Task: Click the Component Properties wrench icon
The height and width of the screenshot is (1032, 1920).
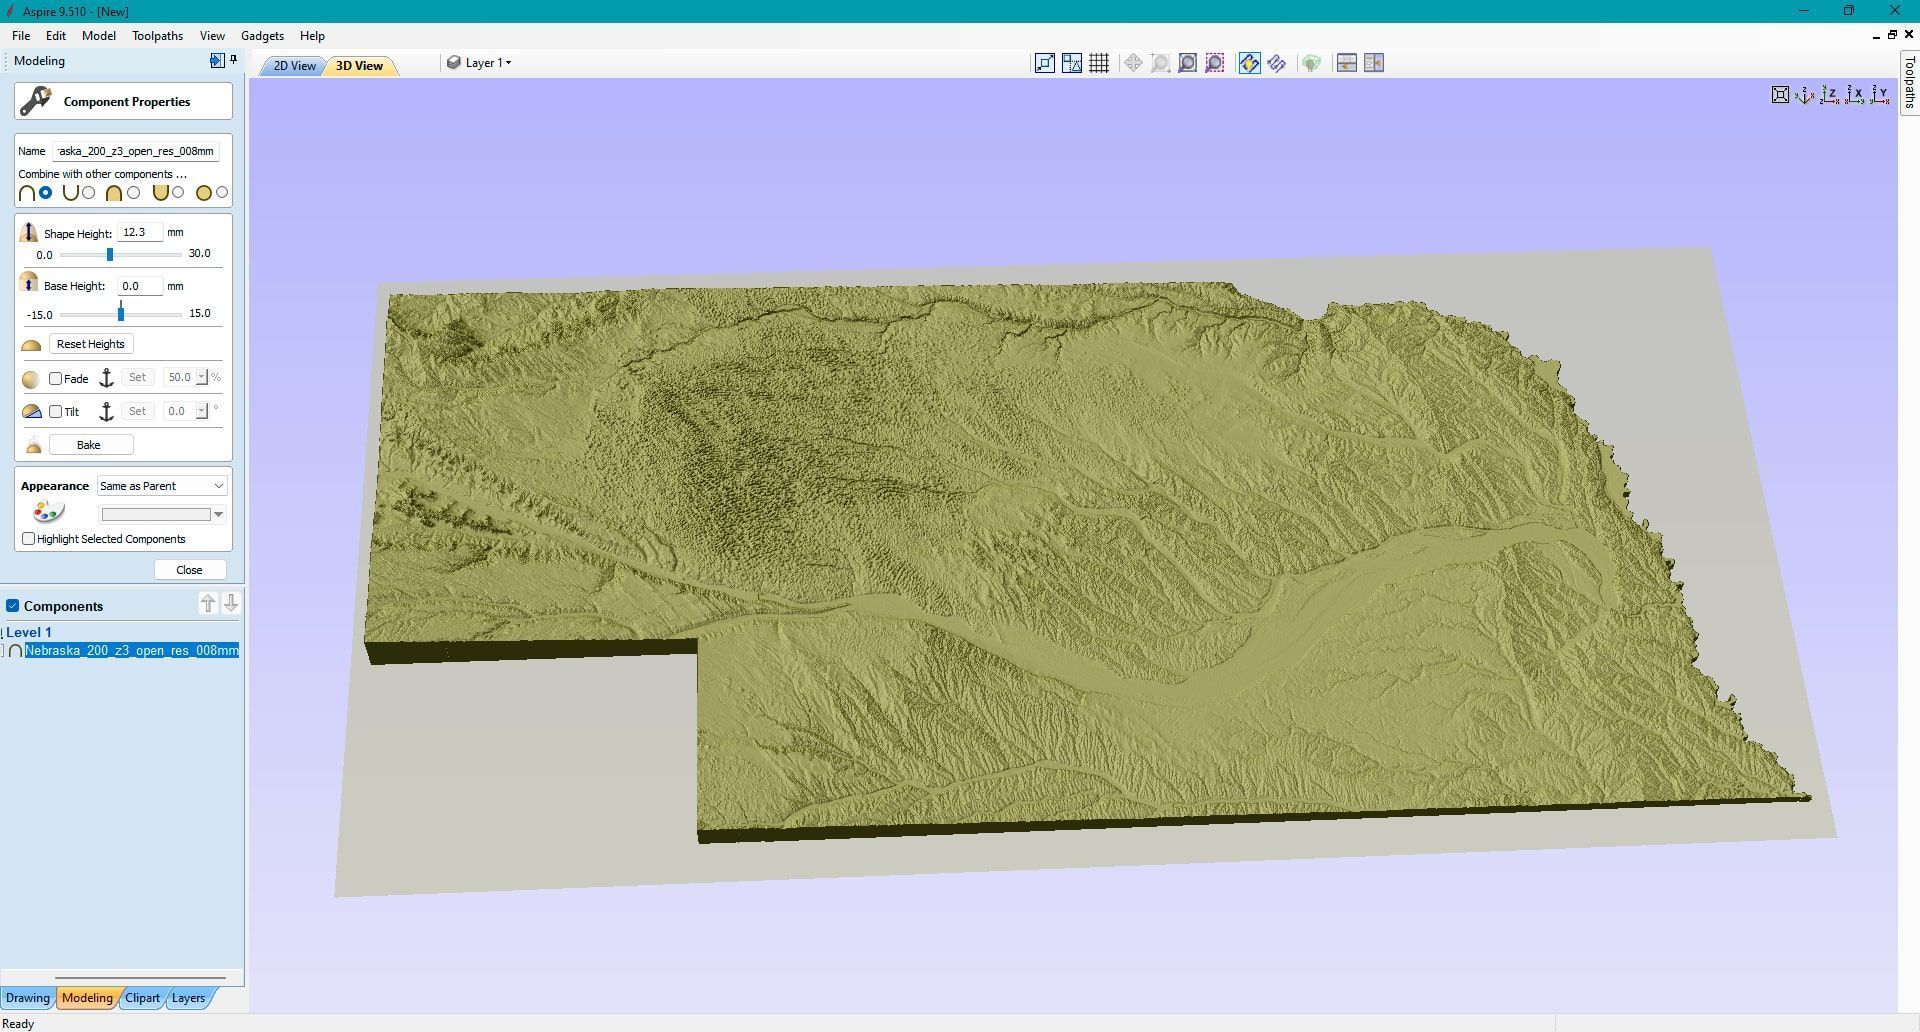Action: 36,101
